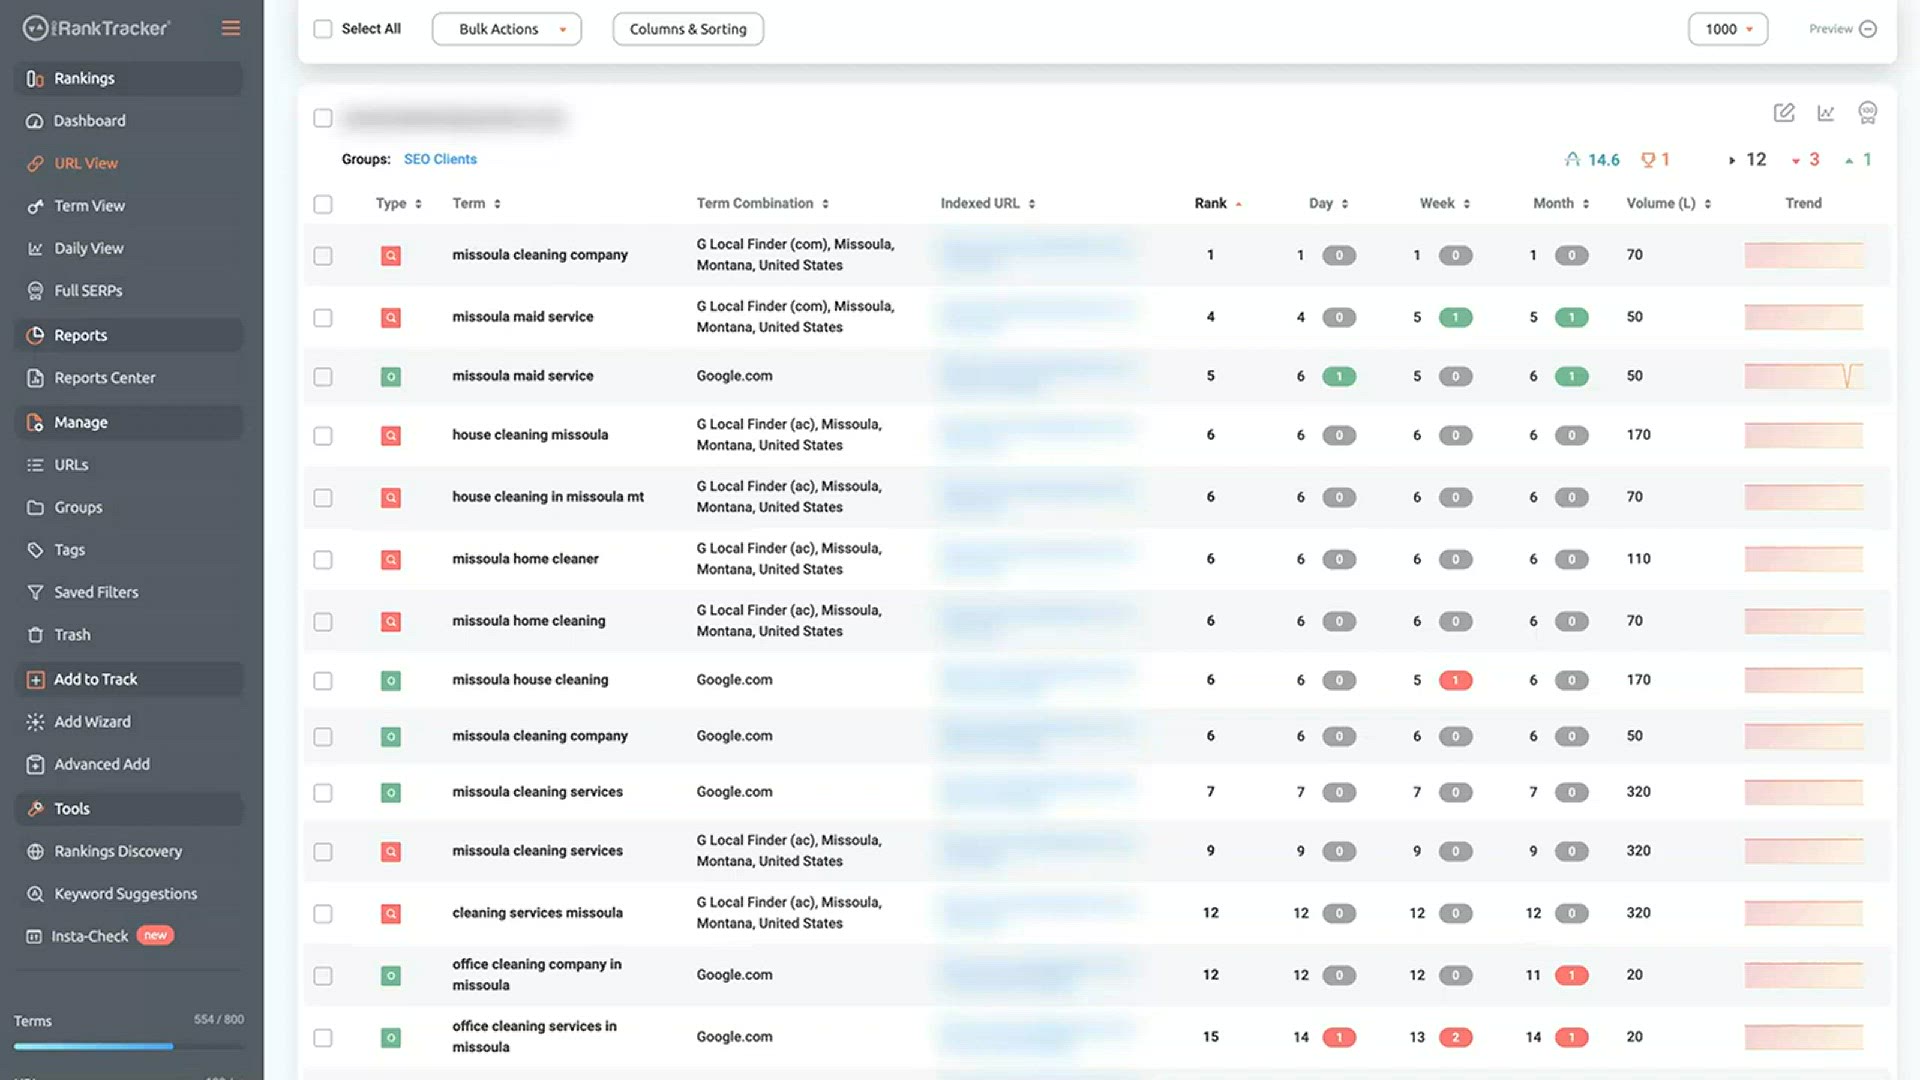Screen dimensions: 1920x1080
Task: Click the Daily View chart icon
Action: click(x=35, y=248)
